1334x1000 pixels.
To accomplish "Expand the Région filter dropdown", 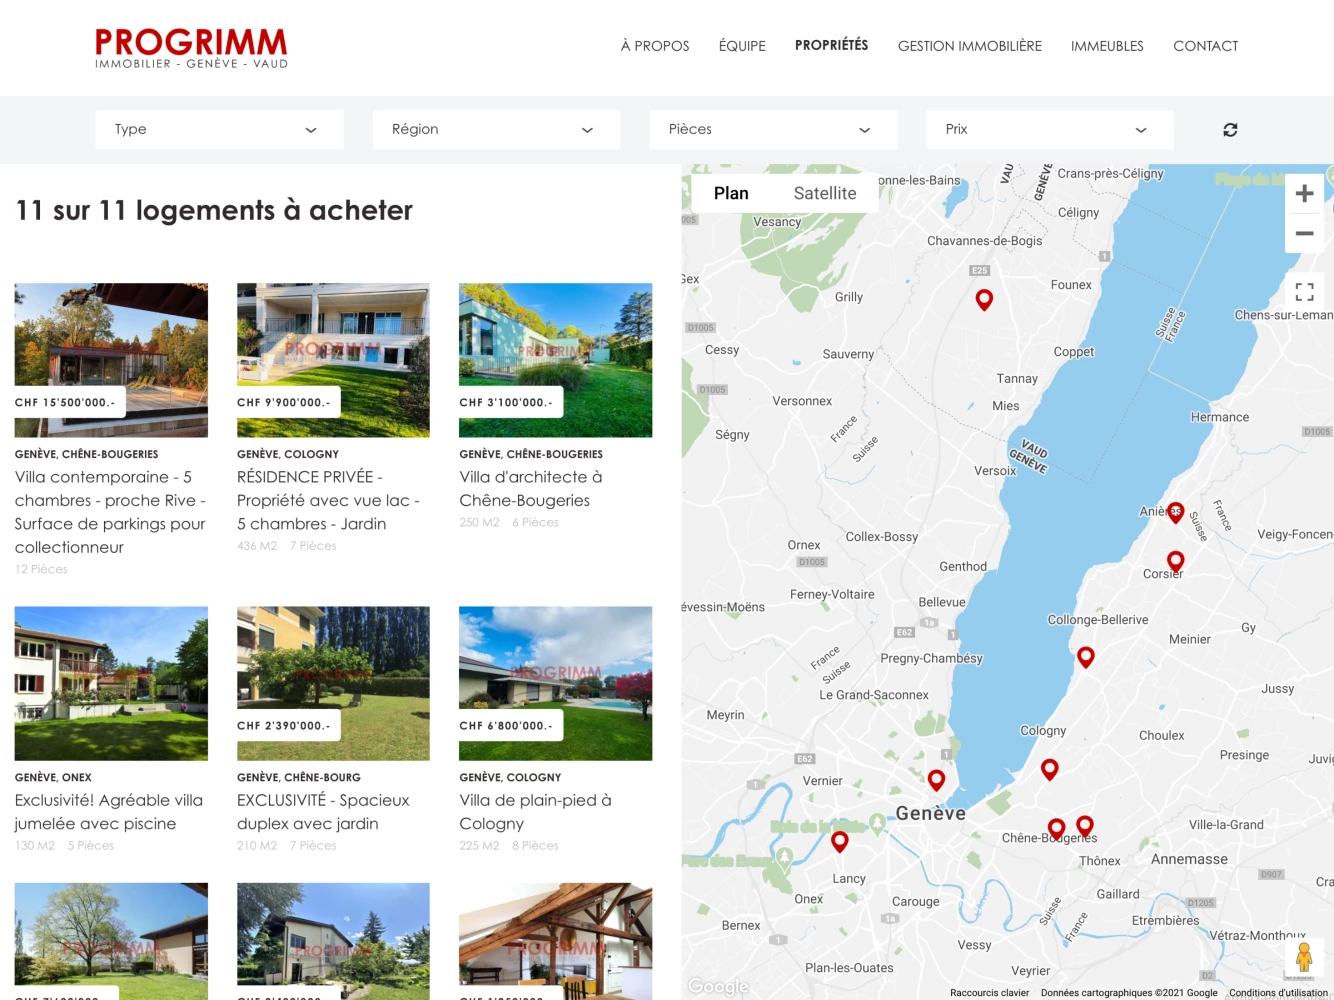I will [x=496, y=129].
